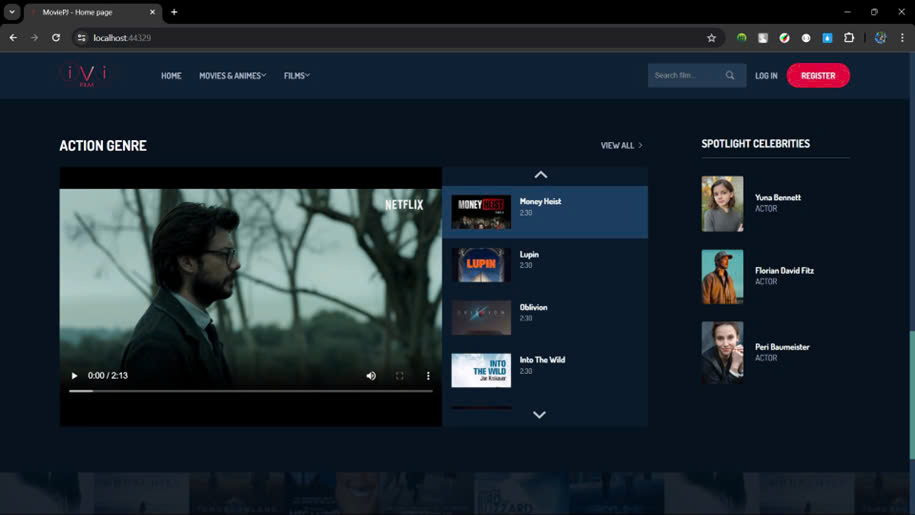Viewport: 915px width, 515px height.
Task: Show previous items with up chevron
Action: [x=541, y=174]
